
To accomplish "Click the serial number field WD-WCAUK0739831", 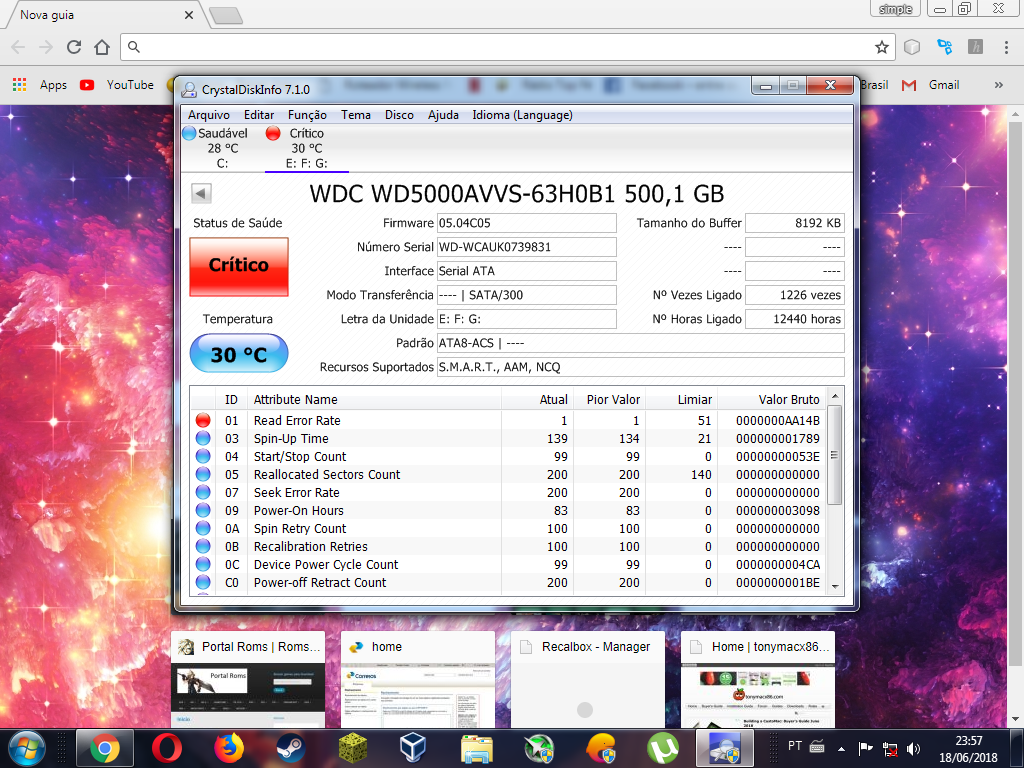I will tap(526, 247).
